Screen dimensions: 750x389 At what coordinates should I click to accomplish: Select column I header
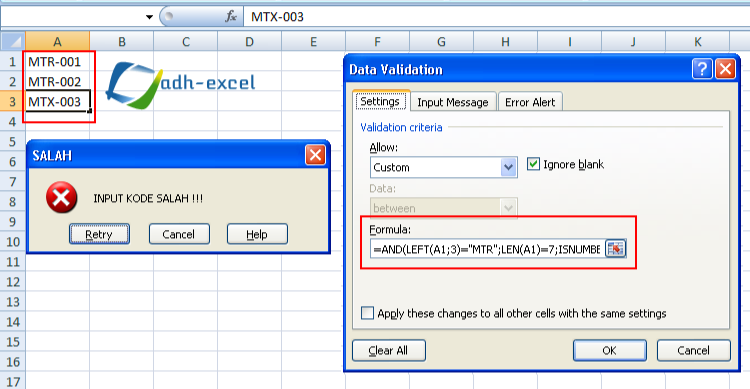570,42
